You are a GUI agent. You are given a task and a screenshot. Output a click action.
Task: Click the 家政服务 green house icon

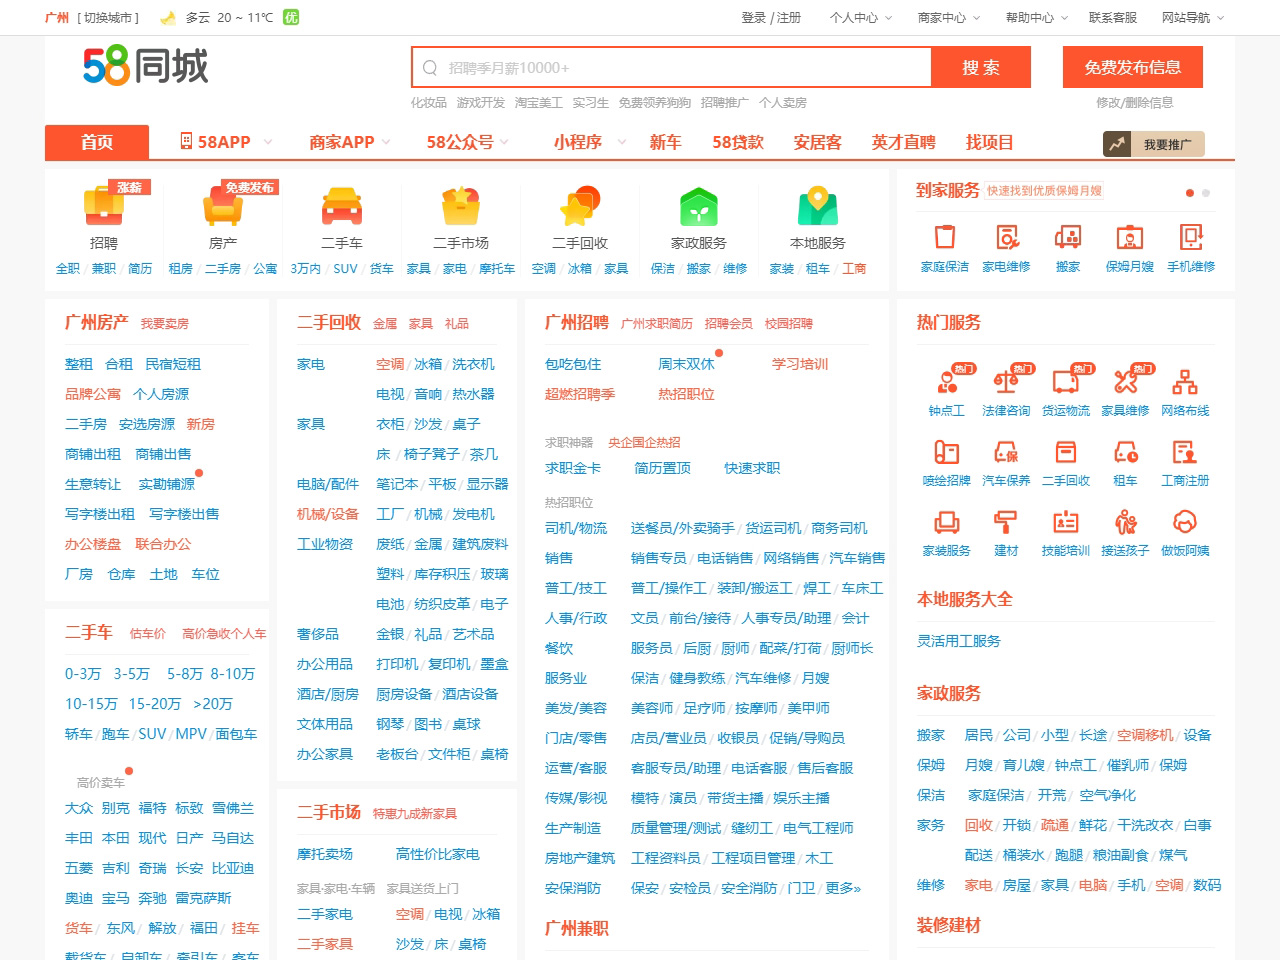tap(699, 207)
